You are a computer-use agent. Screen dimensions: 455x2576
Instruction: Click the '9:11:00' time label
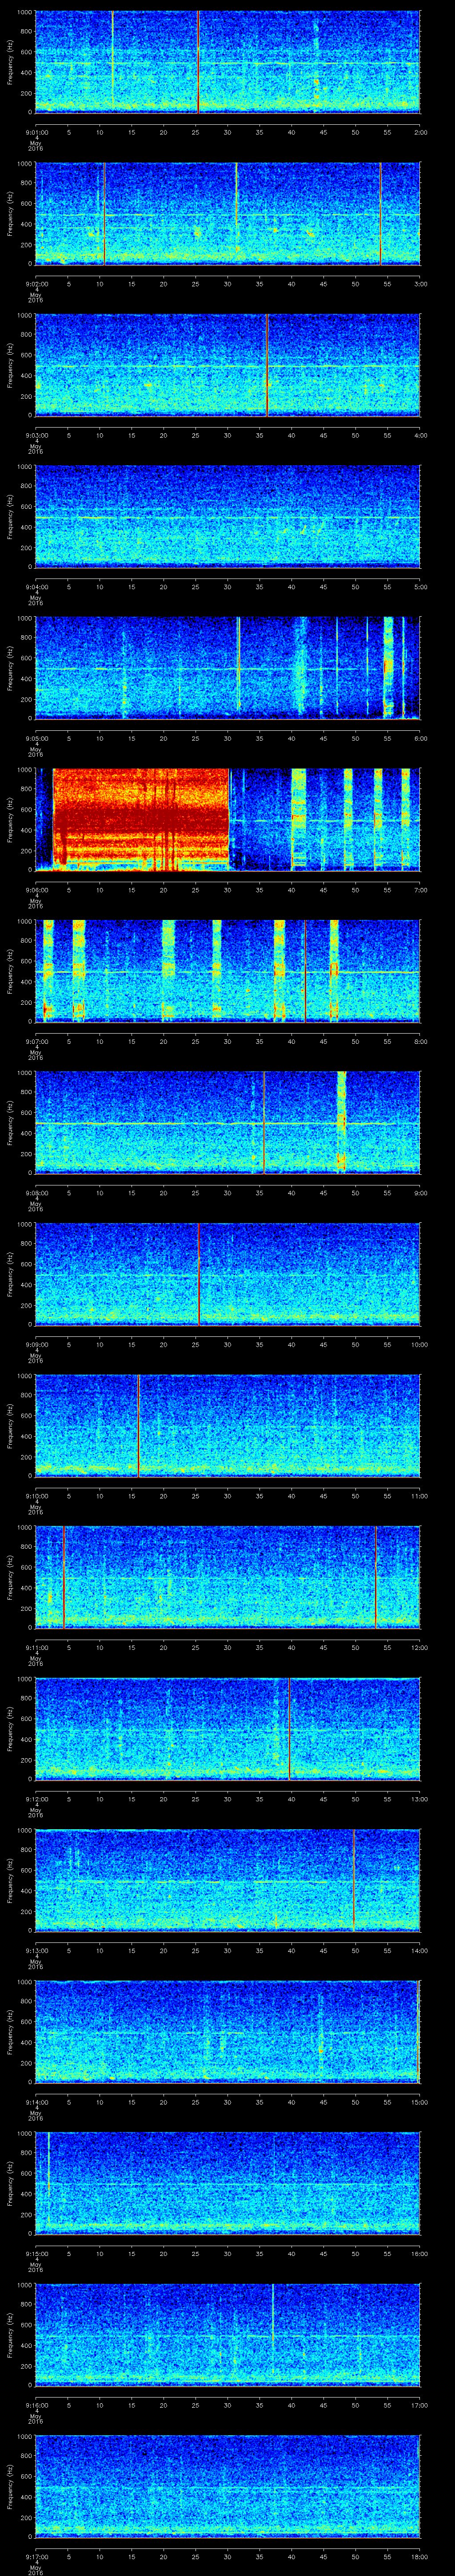click(x=36, y=1647)
